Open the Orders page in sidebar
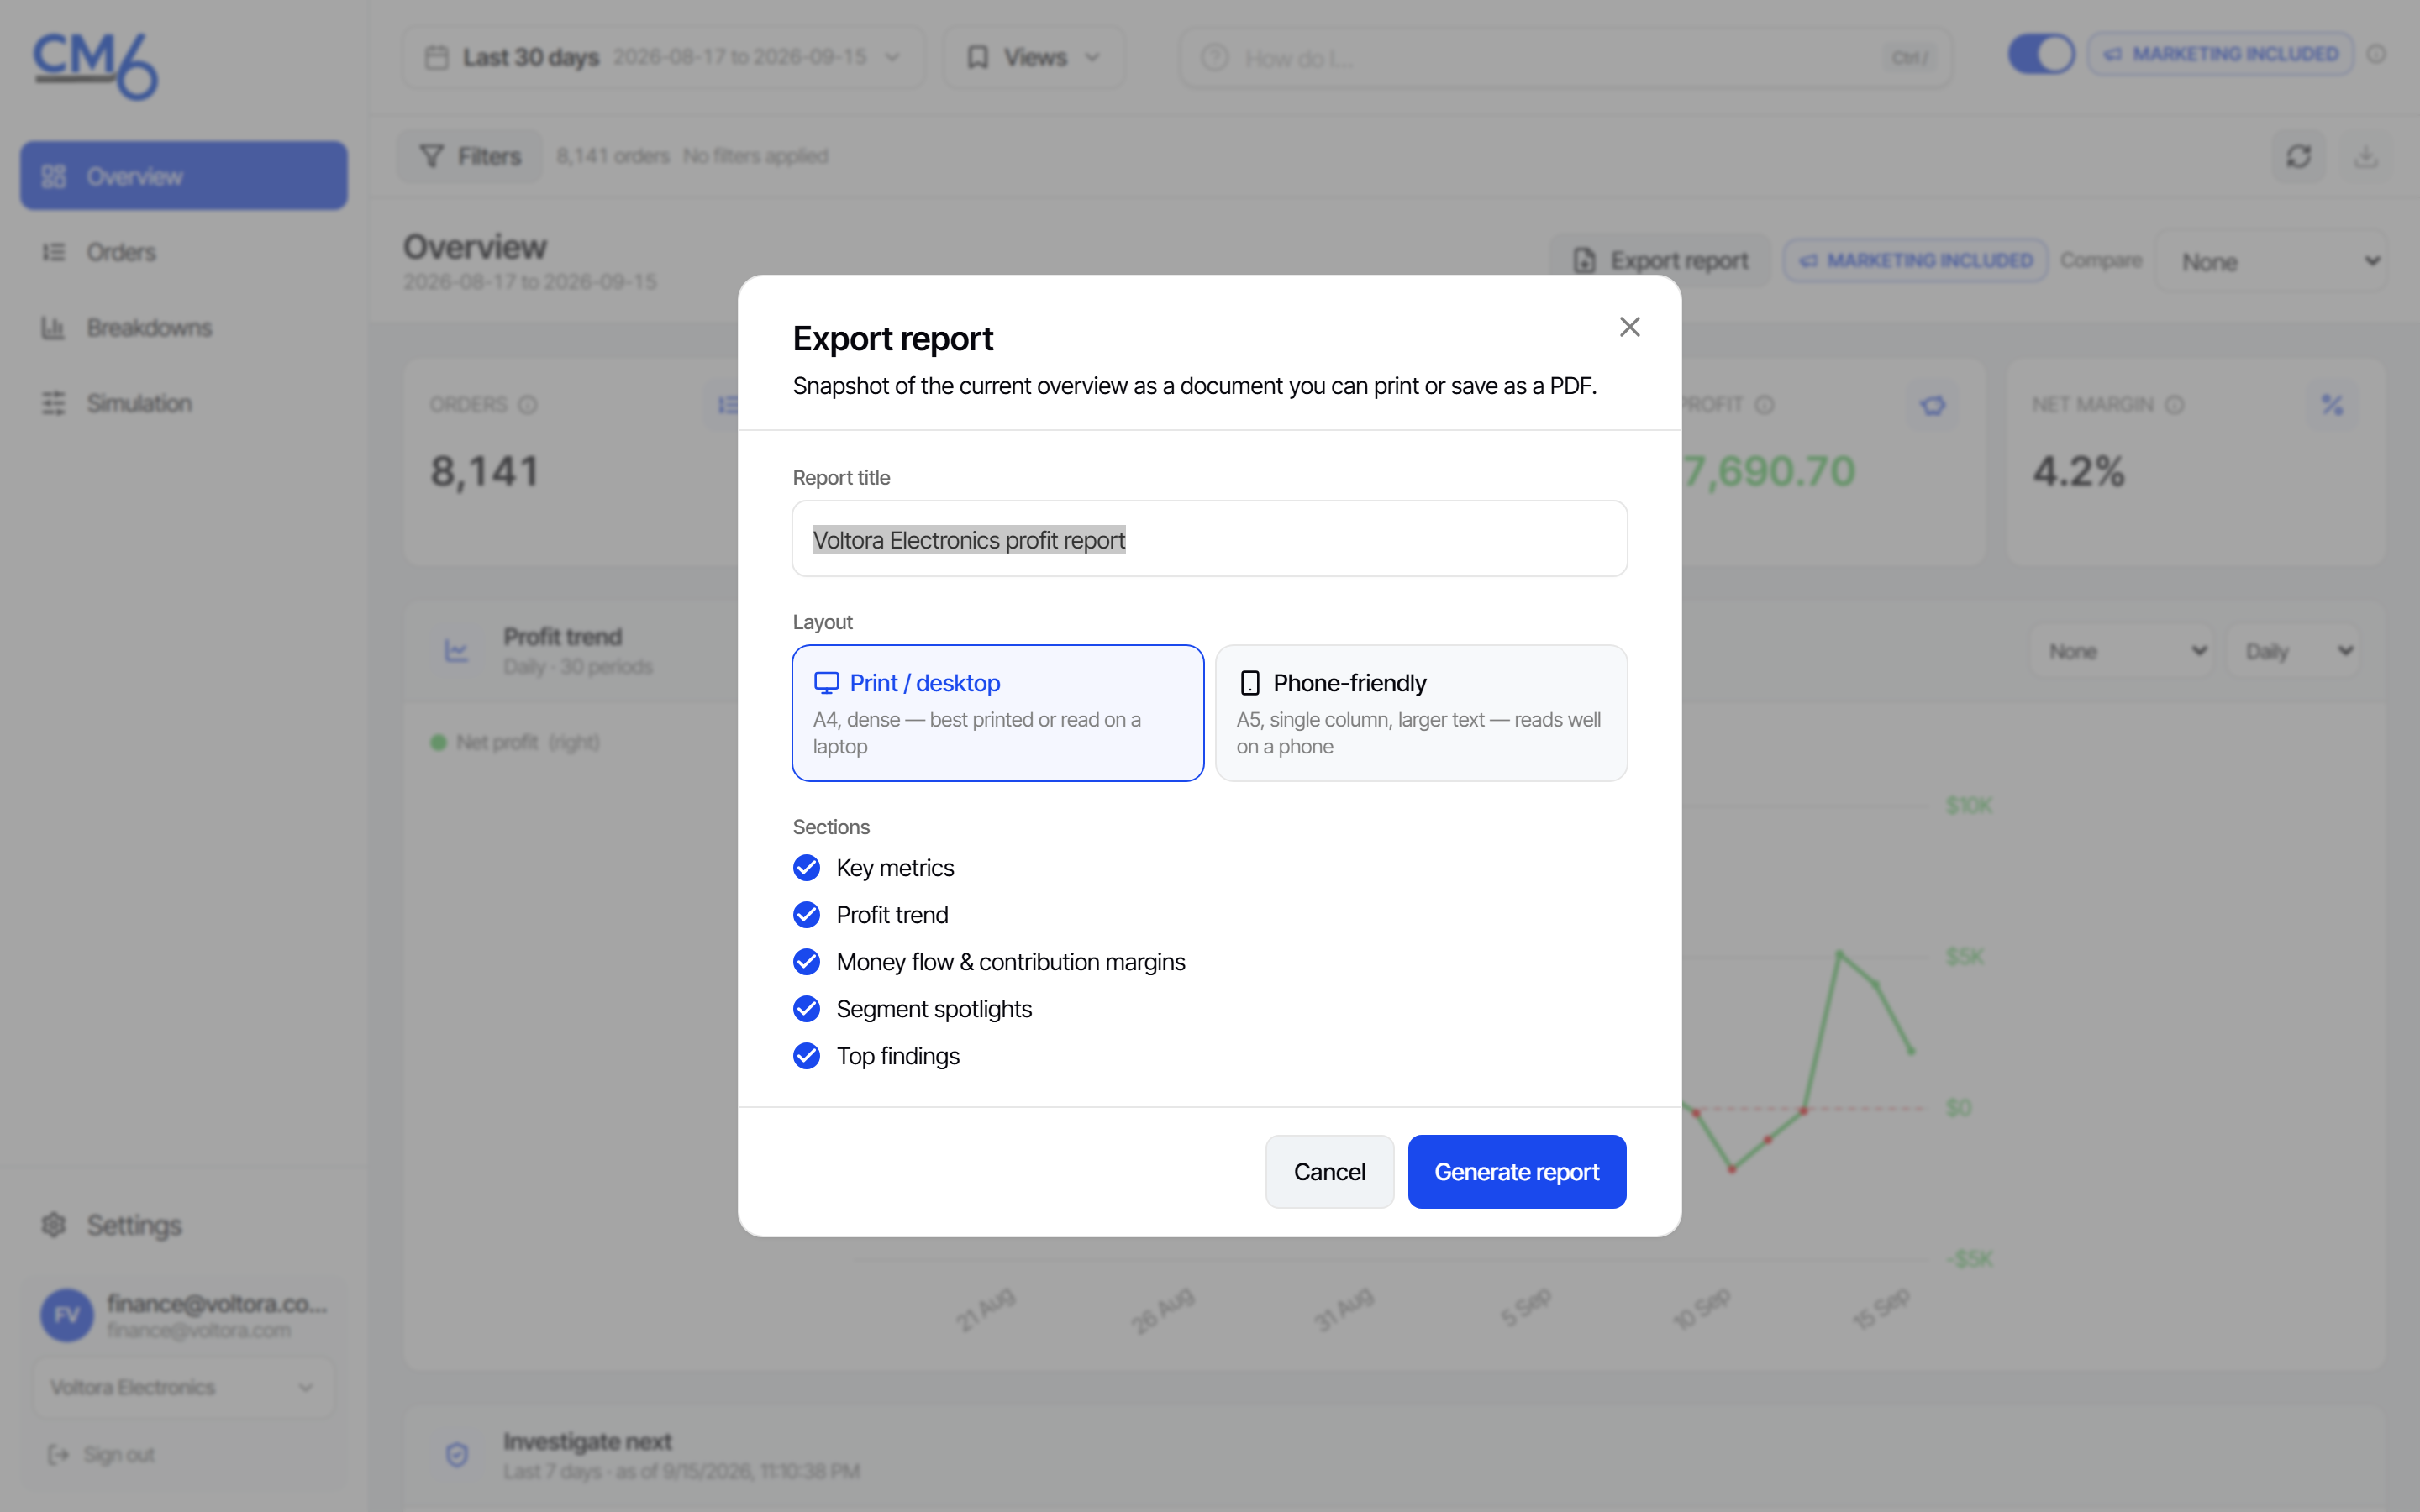The width and height of the screenshot is (2420, 1512). 184,252
